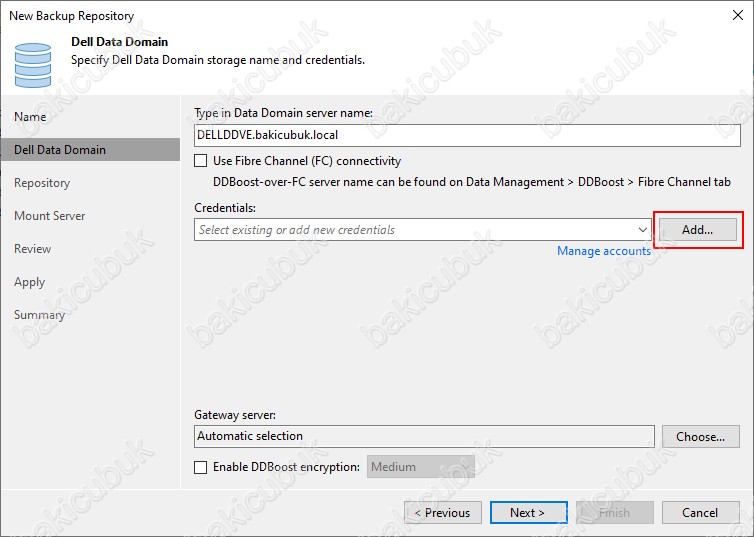754x537 pixels.
Task: Select the Dell Data Domain step
Action: [x=90, y=150]
